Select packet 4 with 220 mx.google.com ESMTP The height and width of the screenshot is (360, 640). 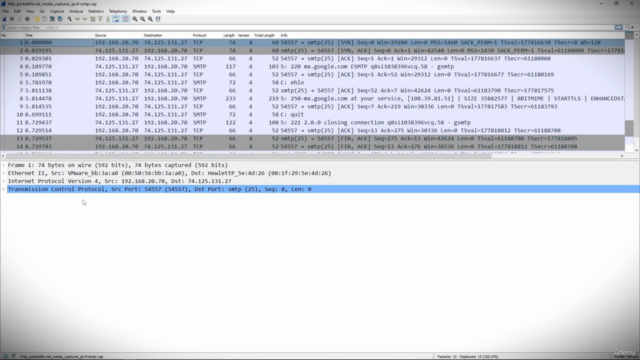point(312,67)
